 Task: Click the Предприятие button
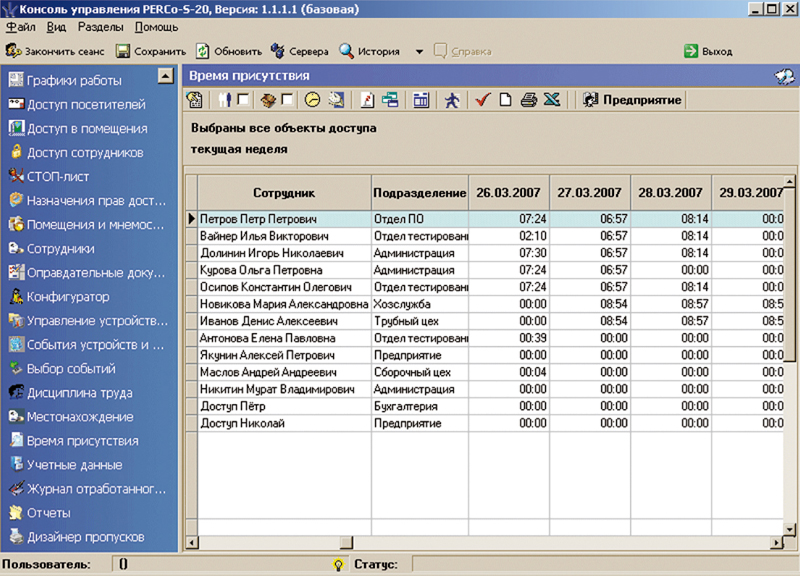pyautogui.click(x=633, y=100)
